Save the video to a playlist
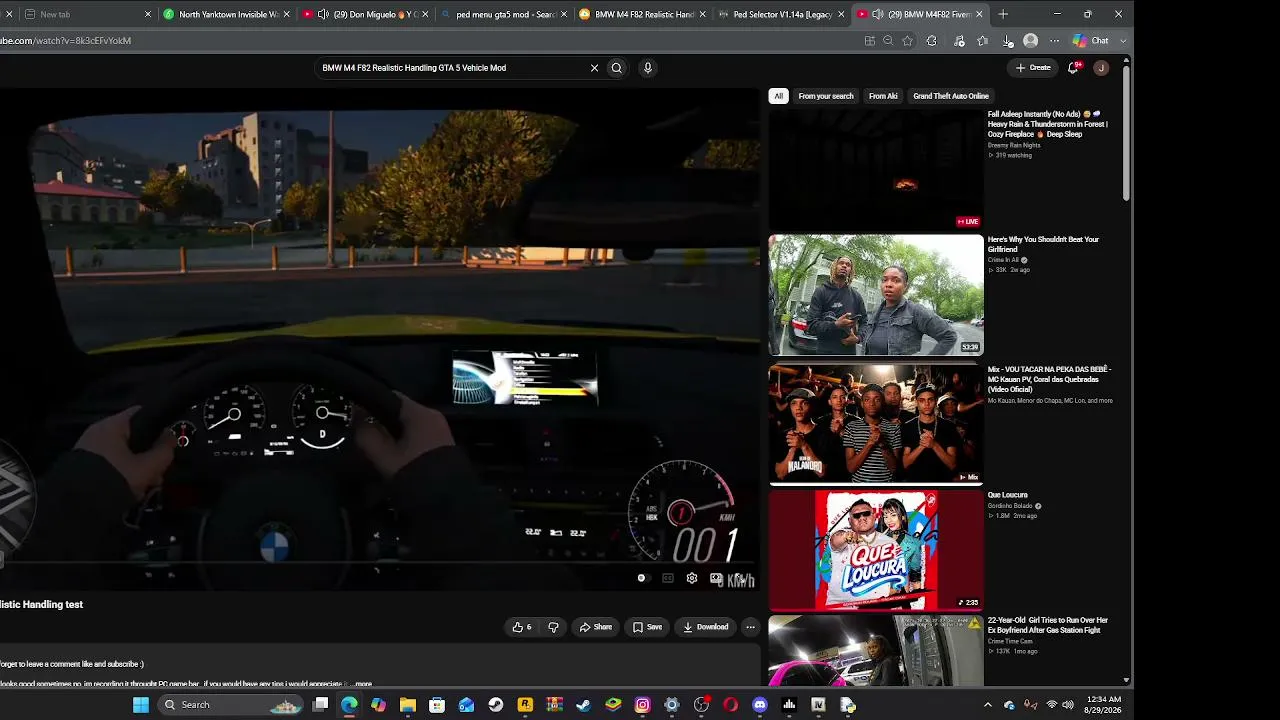 (648, 627)
